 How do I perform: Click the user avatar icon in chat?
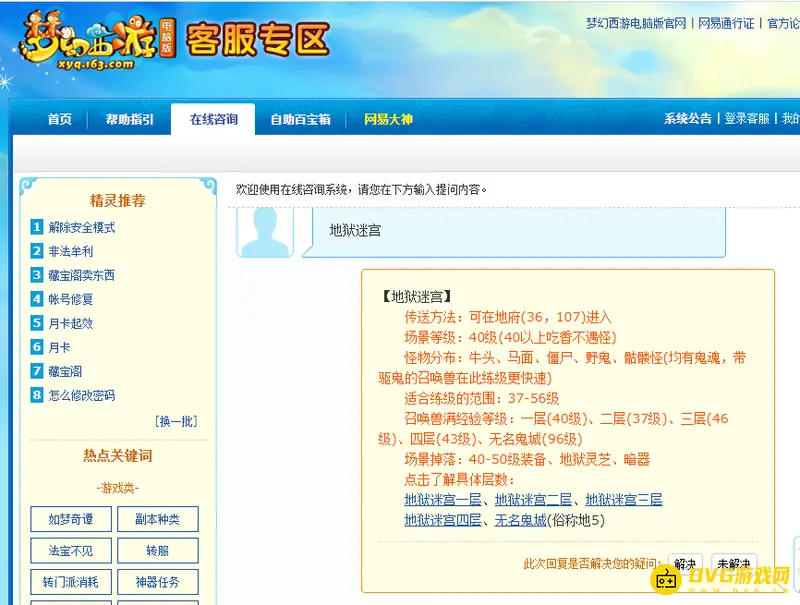265,233
